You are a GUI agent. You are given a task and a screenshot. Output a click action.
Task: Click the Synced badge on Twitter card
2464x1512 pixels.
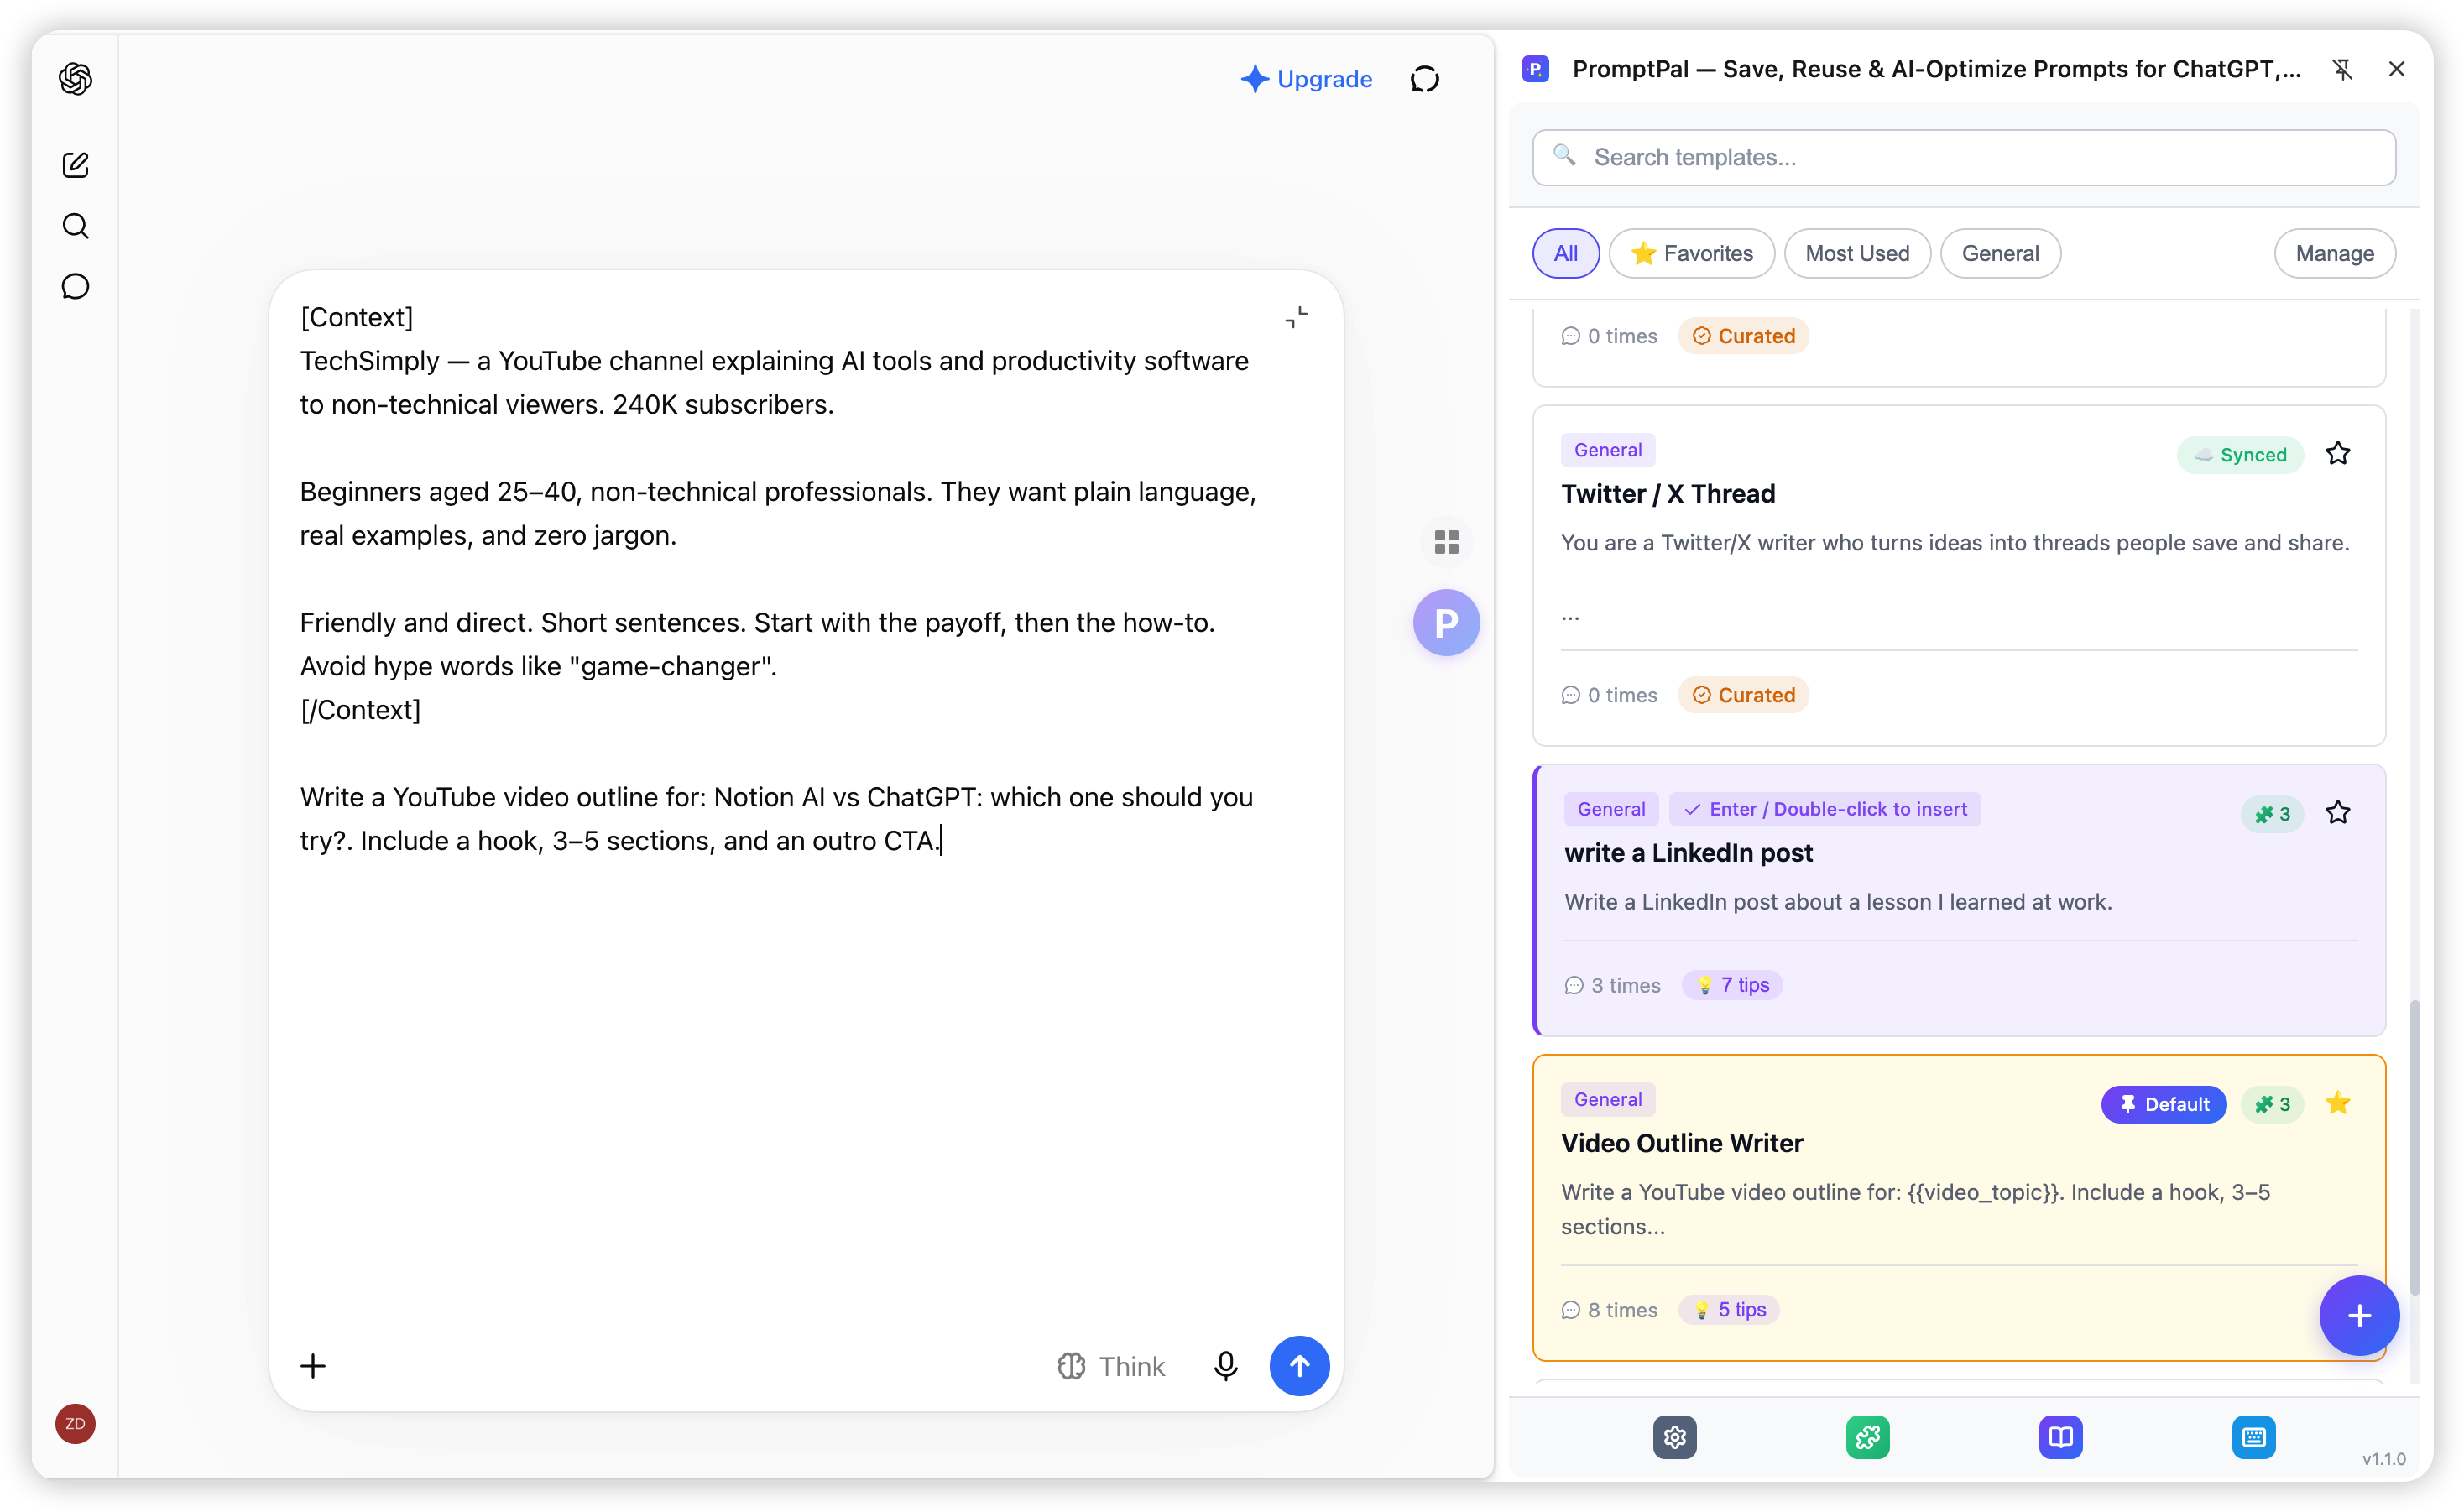(2239, 455)
